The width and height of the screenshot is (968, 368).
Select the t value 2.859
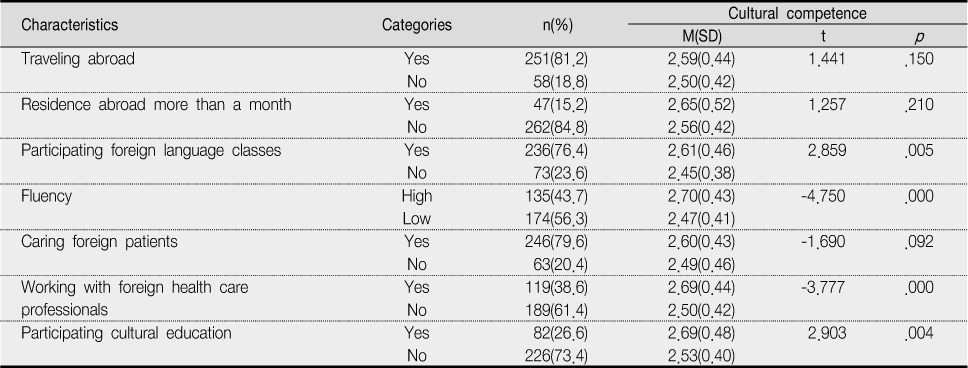[824, 151]
